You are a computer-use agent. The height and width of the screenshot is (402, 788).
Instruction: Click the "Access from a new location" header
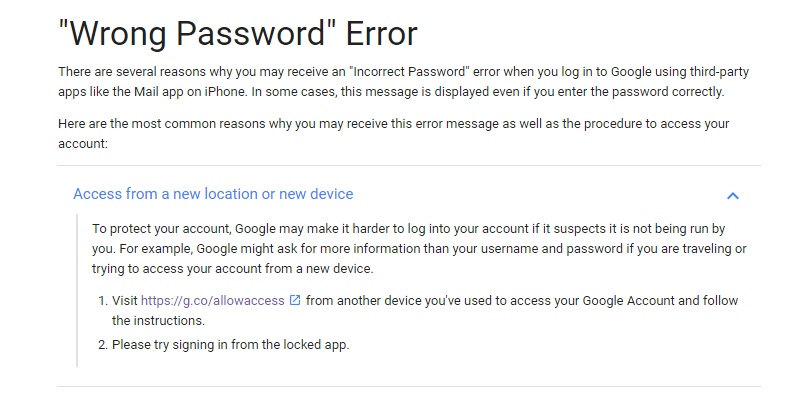tap(213, 194)
